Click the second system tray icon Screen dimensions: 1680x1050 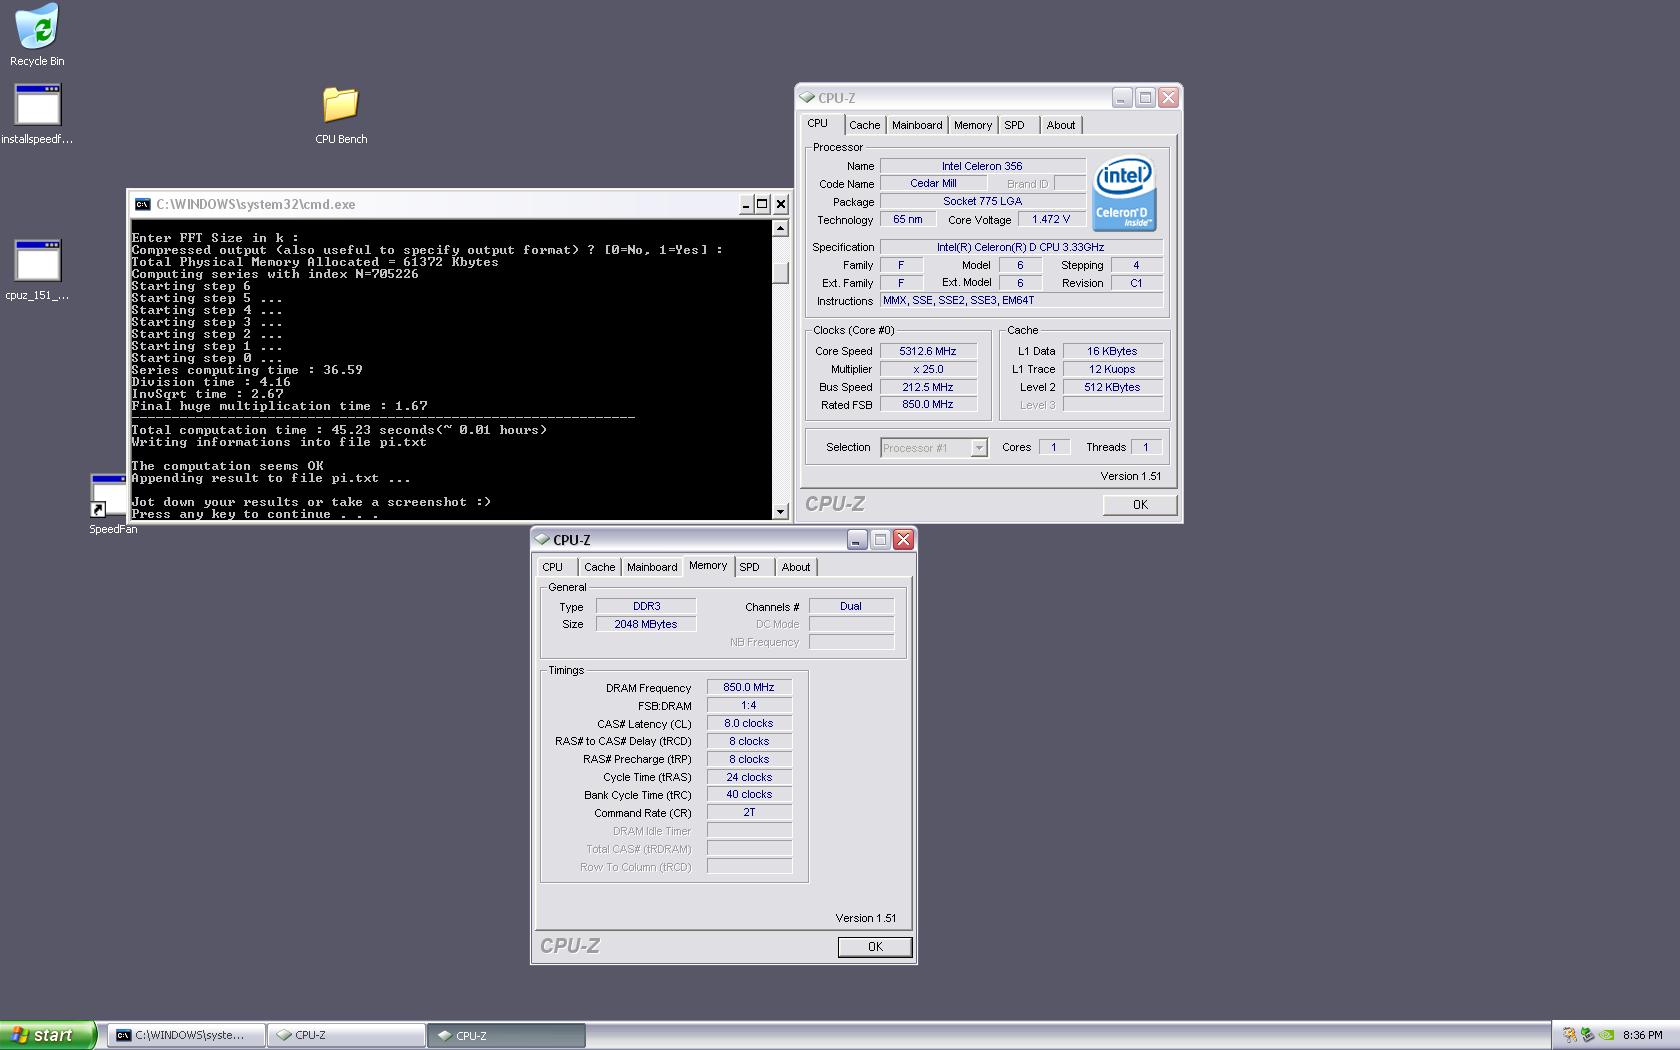tap(1587, 1035)
